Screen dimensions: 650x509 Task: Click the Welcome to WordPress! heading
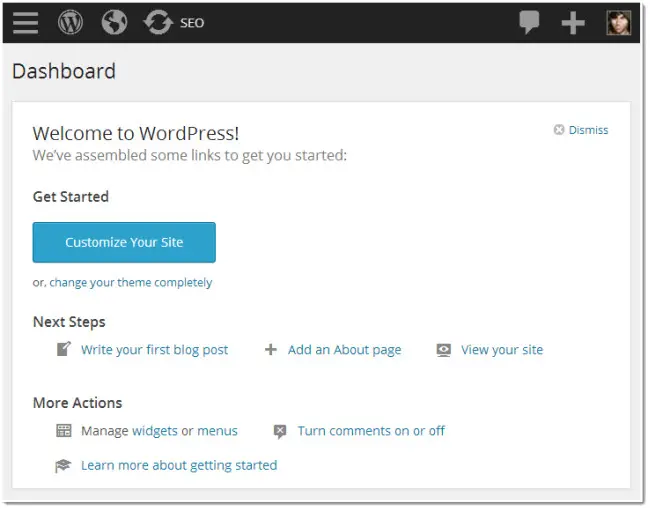136,133
